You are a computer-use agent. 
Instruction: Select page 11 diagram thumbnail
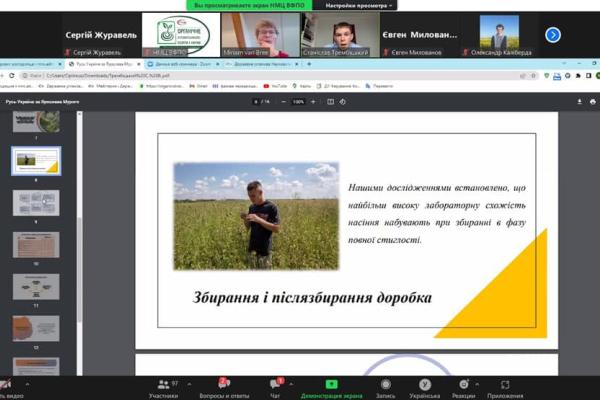pyautogui.click(x=36, y=286)
